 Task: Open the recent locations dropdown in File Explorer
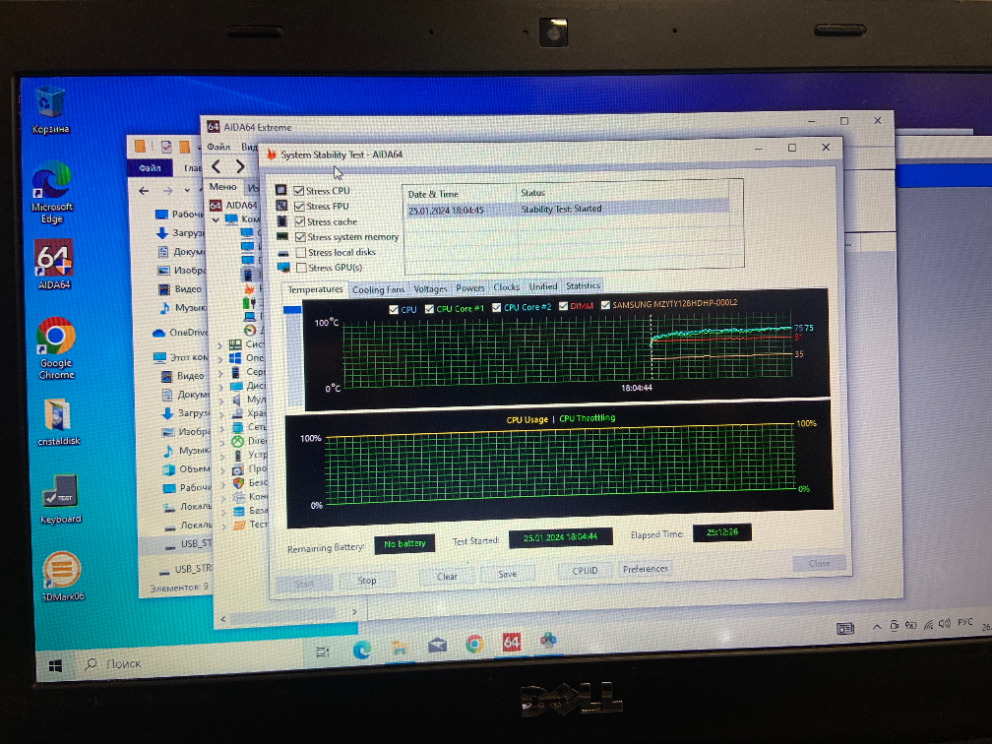tap(187, 190)
